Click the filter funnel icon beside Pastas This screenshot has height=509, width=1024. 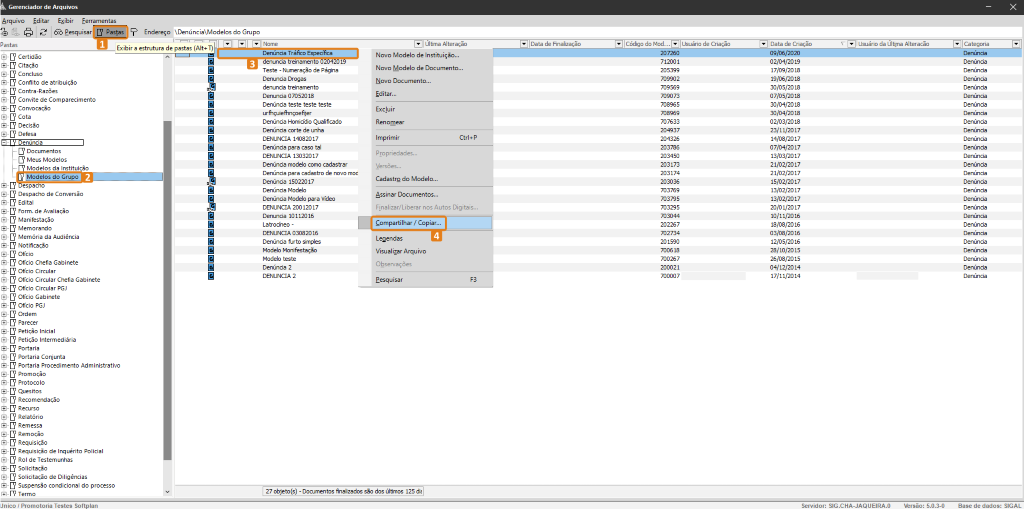click(x=134, y=32)
